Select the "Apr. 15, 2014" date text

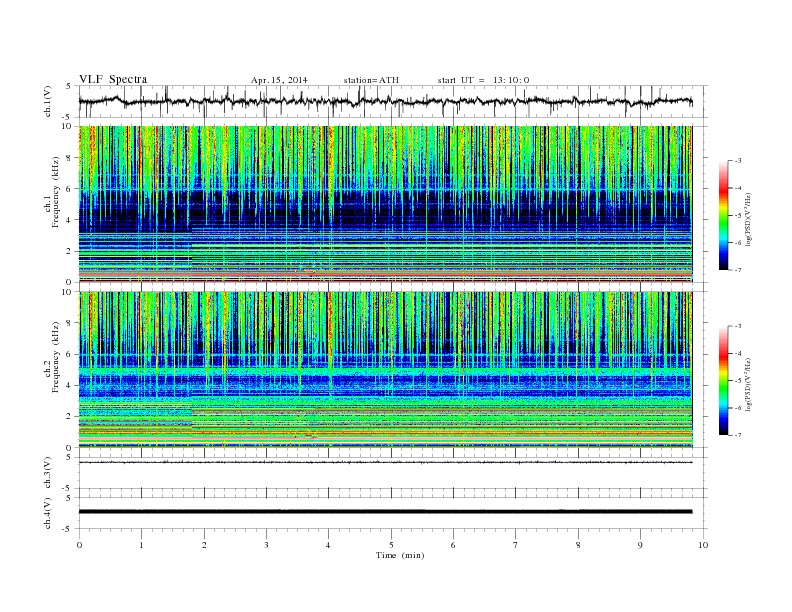[279, 80]
